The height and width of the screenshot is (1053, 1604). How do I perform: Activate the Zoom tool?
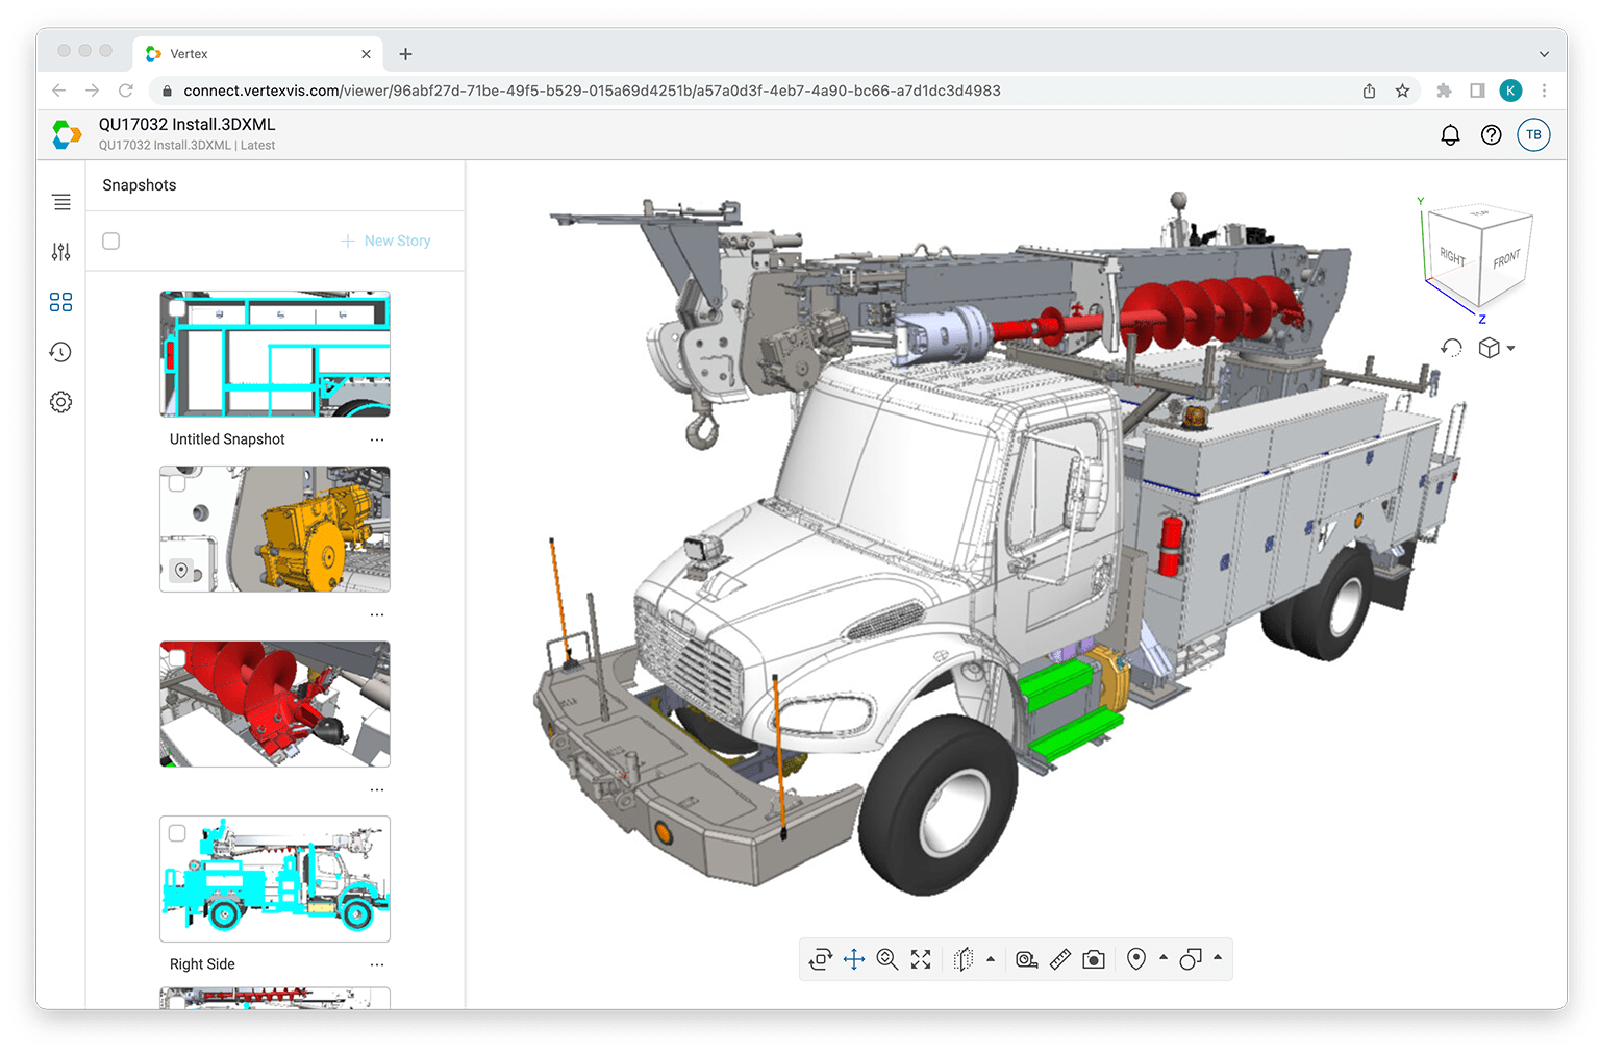coord(886,959)
